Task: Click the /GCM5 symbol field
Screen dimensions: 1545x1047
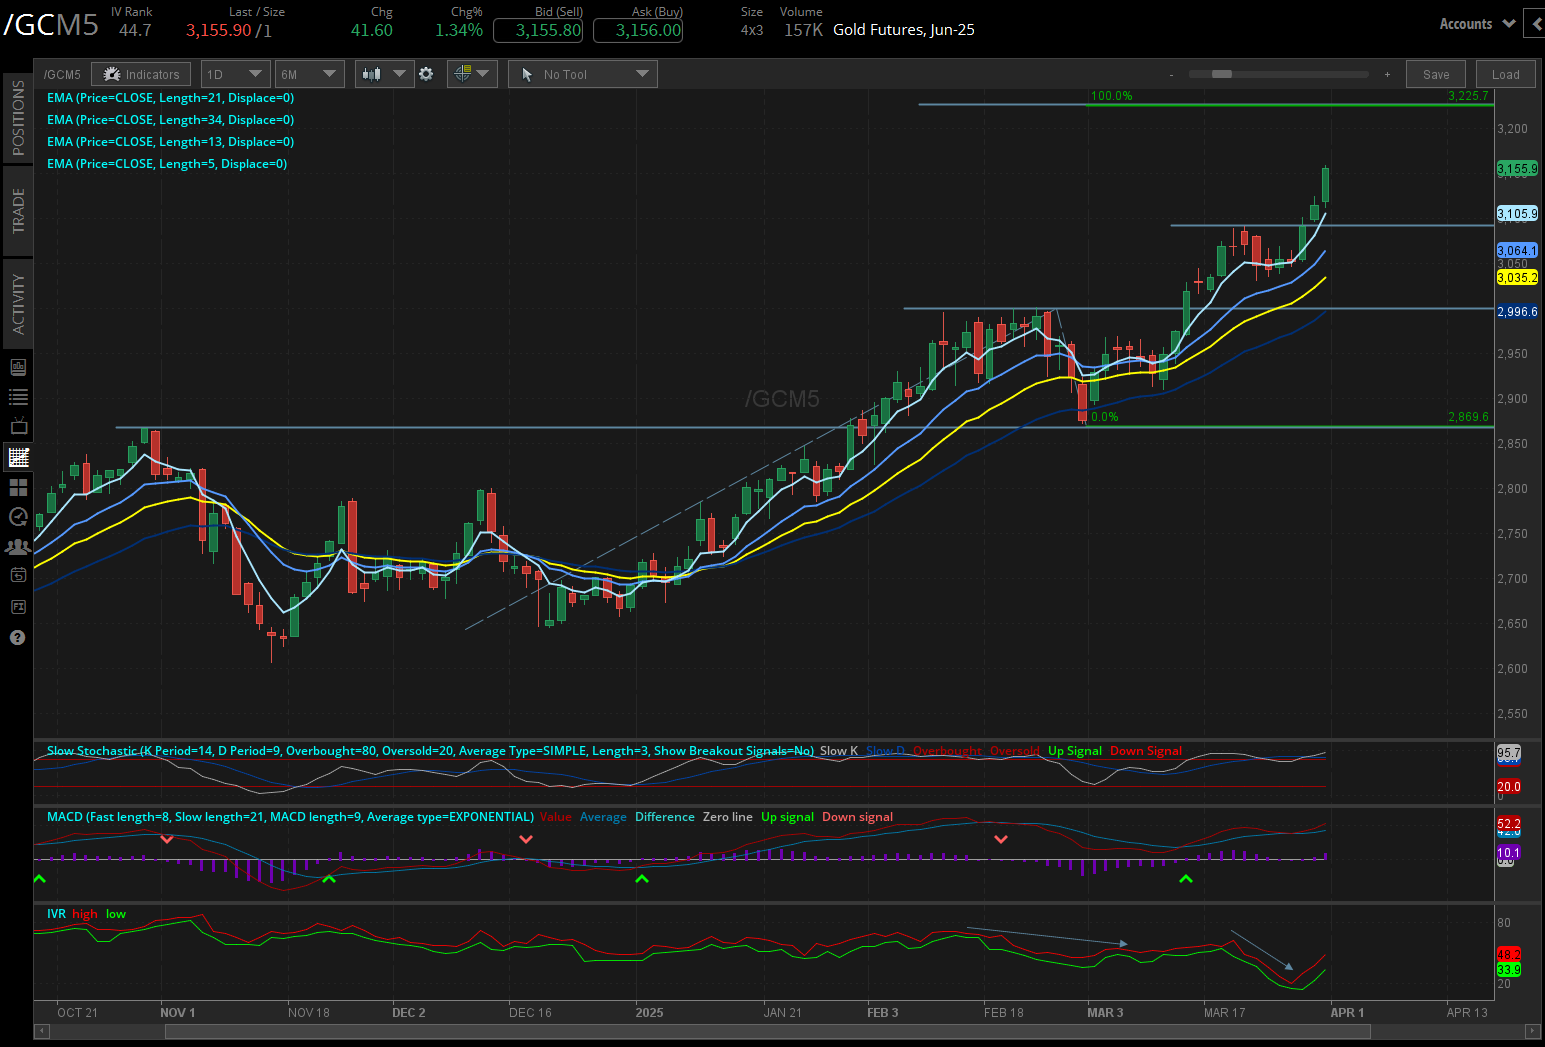Action: point(61,73)
